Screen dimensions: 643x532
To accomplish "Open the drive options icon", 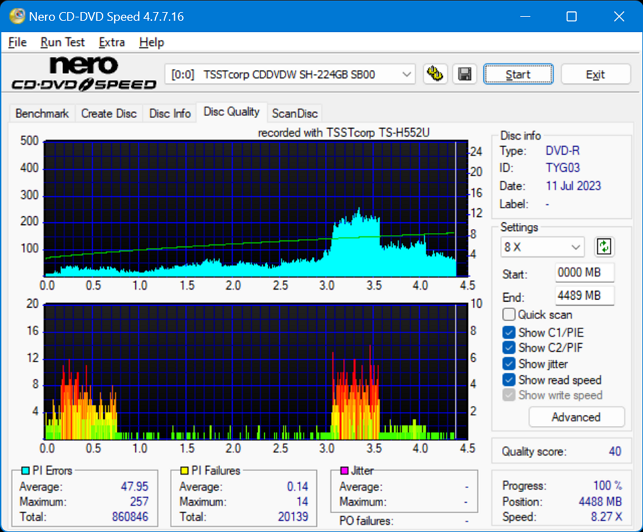I will pos(435,74).
